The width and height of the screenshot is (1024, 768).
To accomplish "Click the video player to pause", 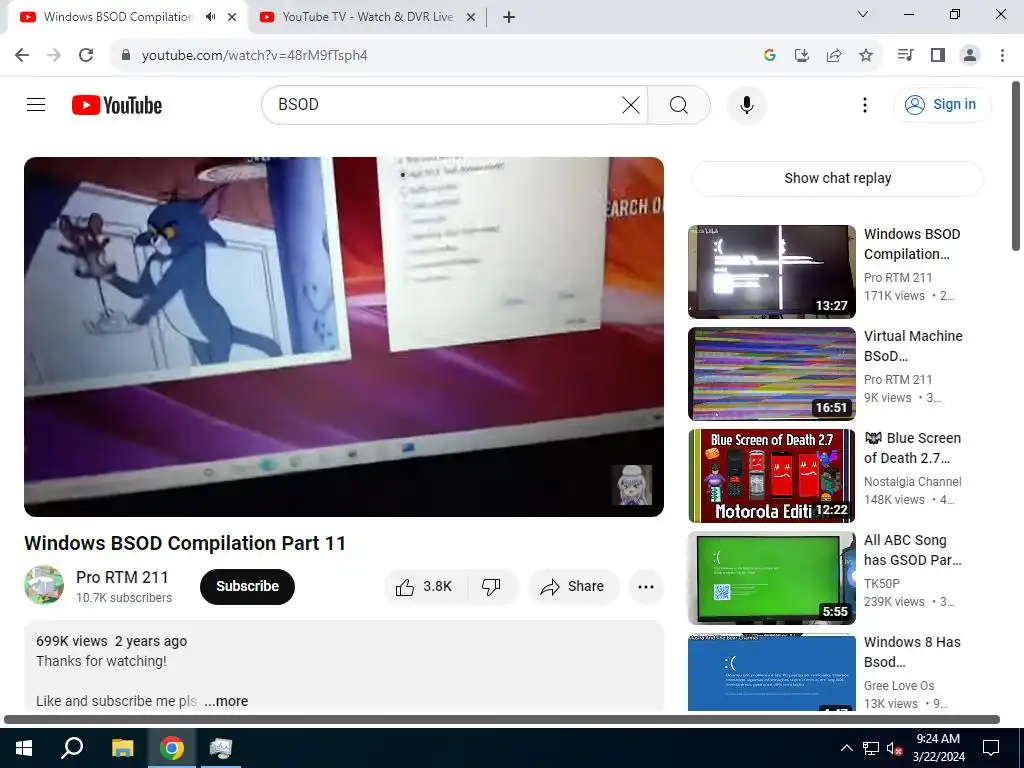I will click(344, 336).
